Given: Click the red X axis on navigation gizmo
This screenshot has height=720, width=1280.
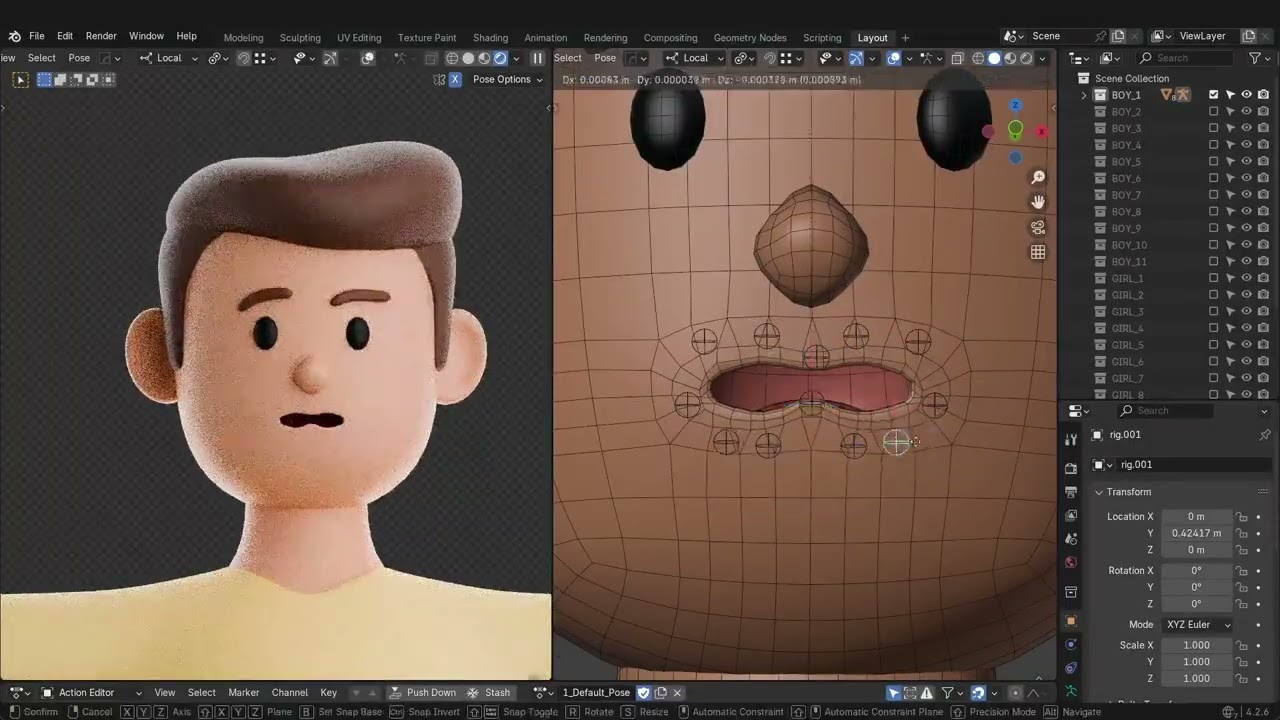Looking at the screenshot, I should [x=1041, y=132].
